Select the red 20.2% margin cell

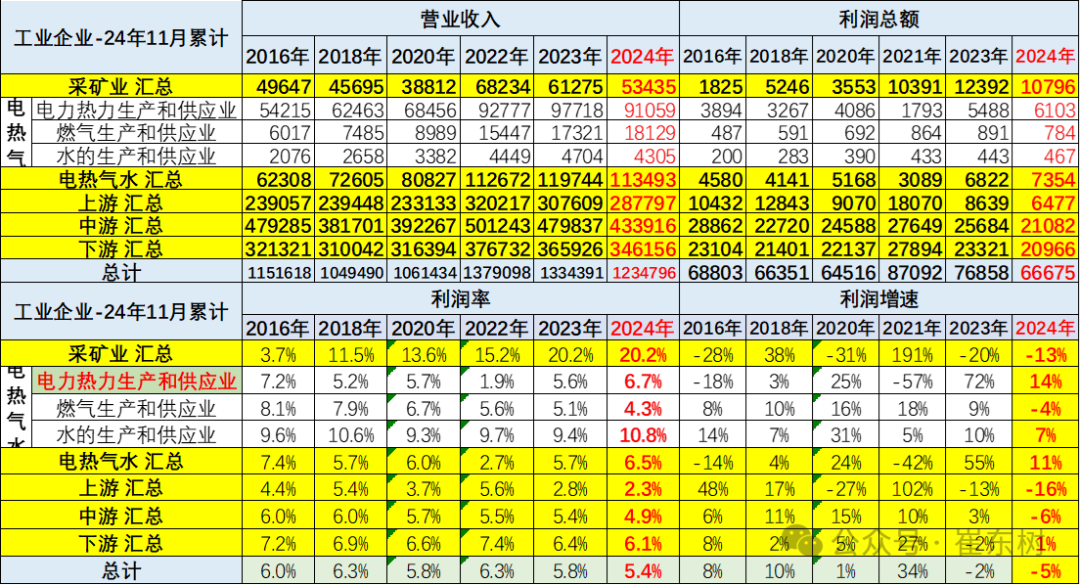point(643,354)
